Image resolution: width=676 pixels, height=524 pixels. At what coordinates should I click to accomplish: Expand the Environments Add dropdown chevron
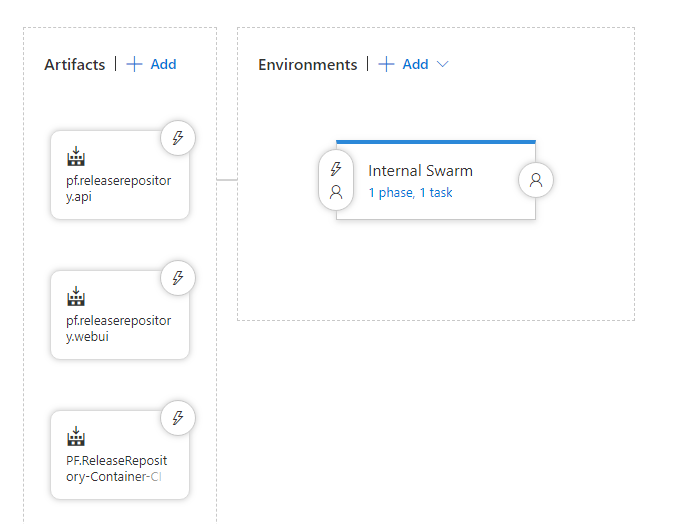pos(443,64)
